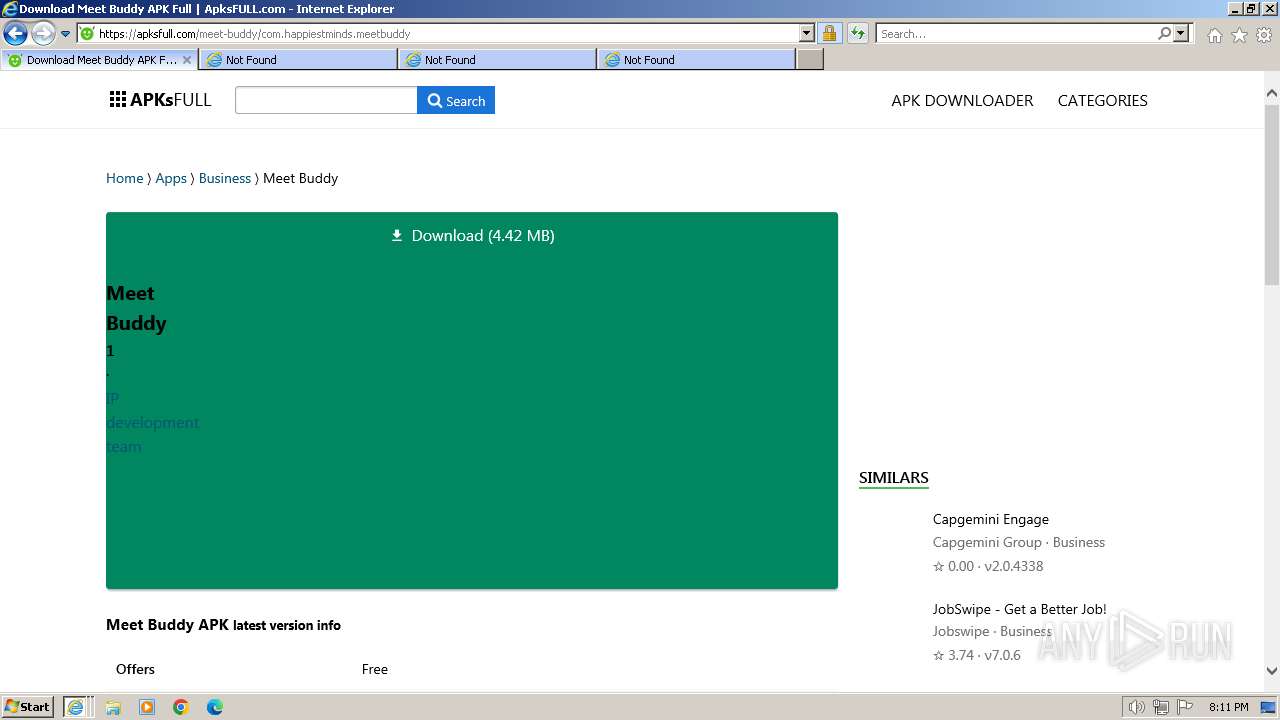Screen dimensions: 1280x720
Task: Open the CATEGORIES menu item
Action: point(1102,100)
